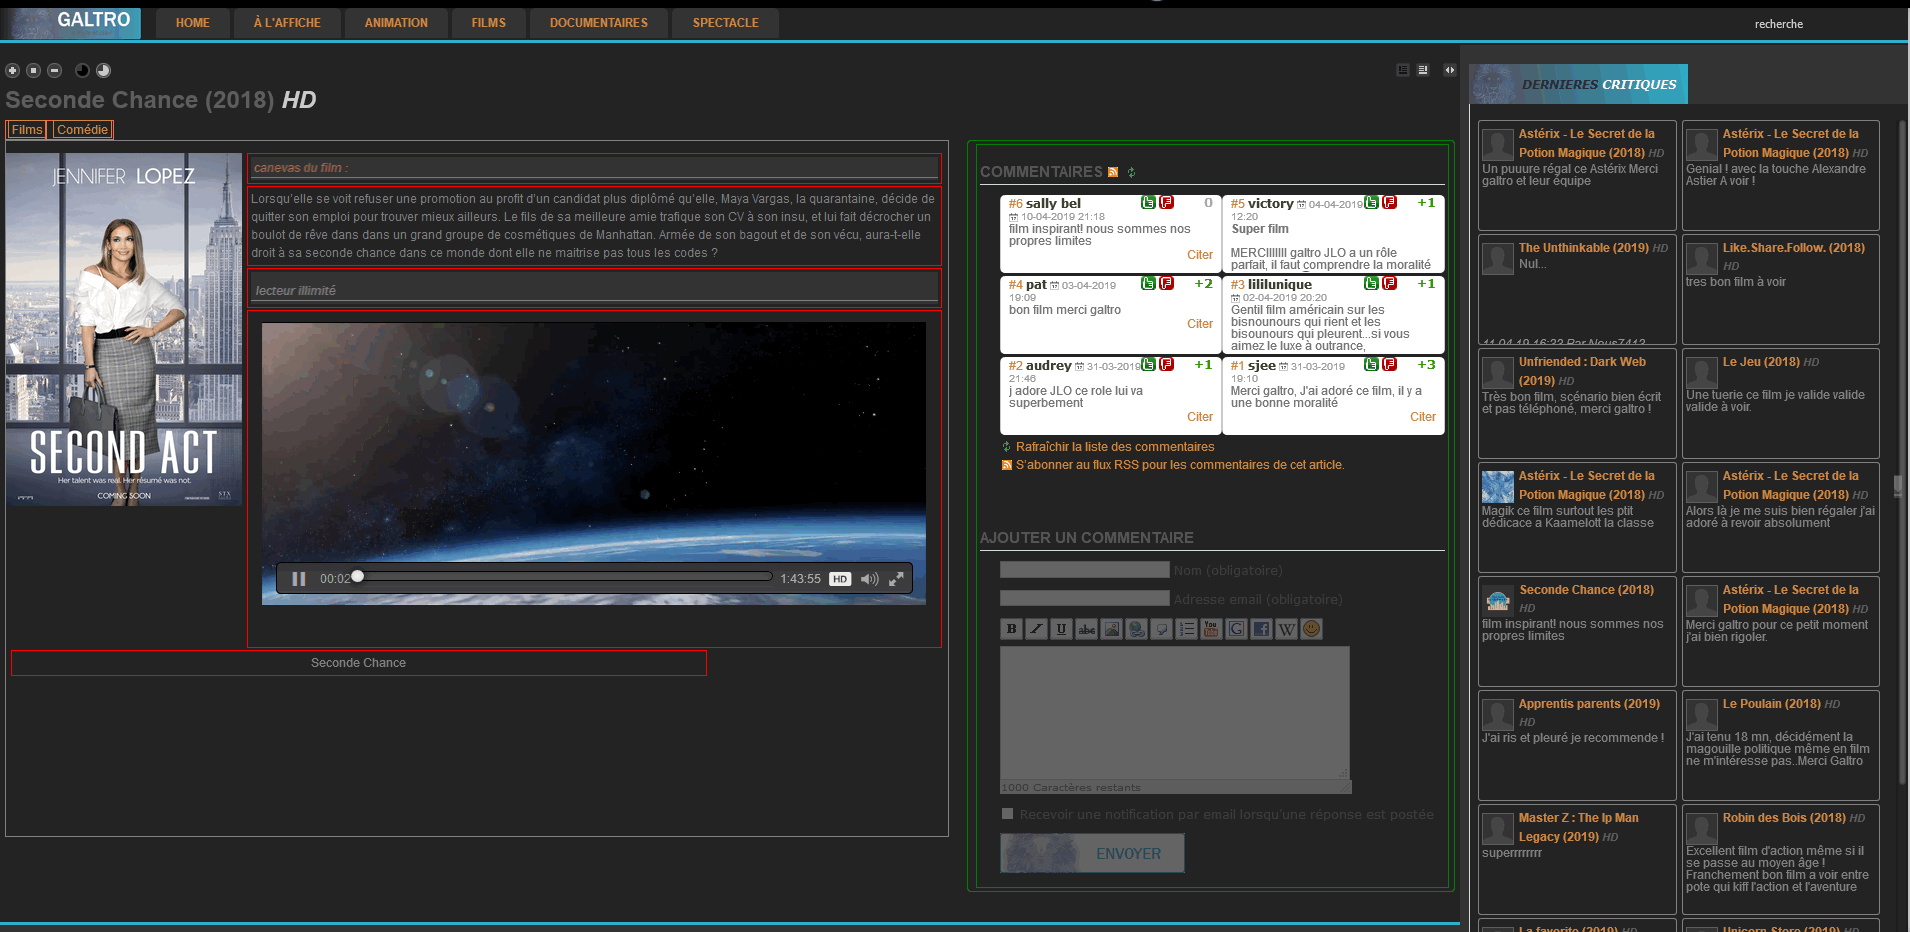Image resolution: width=1910 pixels, height=932 pixels.
Task: Click the green refresh icon beside COMMENTAIRES
Action: (x=1132, y=172)
